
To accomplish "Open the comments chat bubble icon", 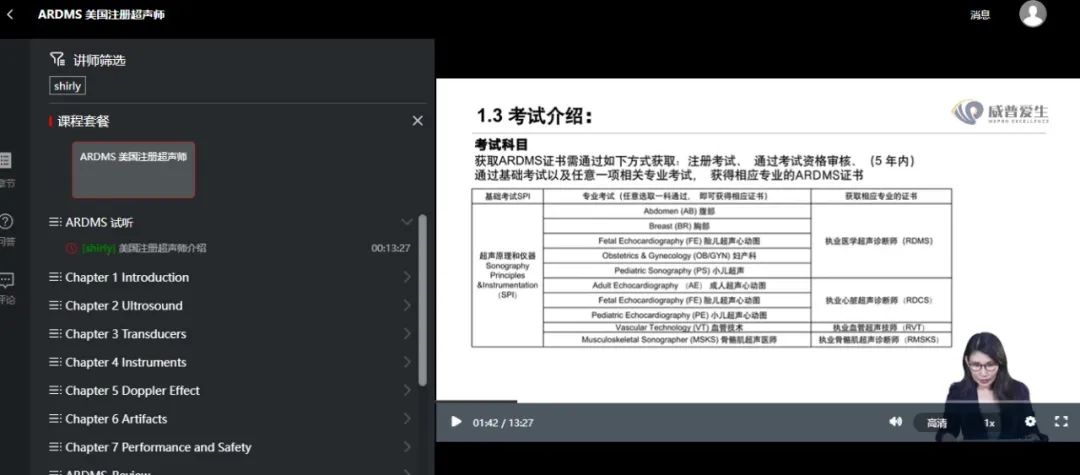I will point(6,280).
